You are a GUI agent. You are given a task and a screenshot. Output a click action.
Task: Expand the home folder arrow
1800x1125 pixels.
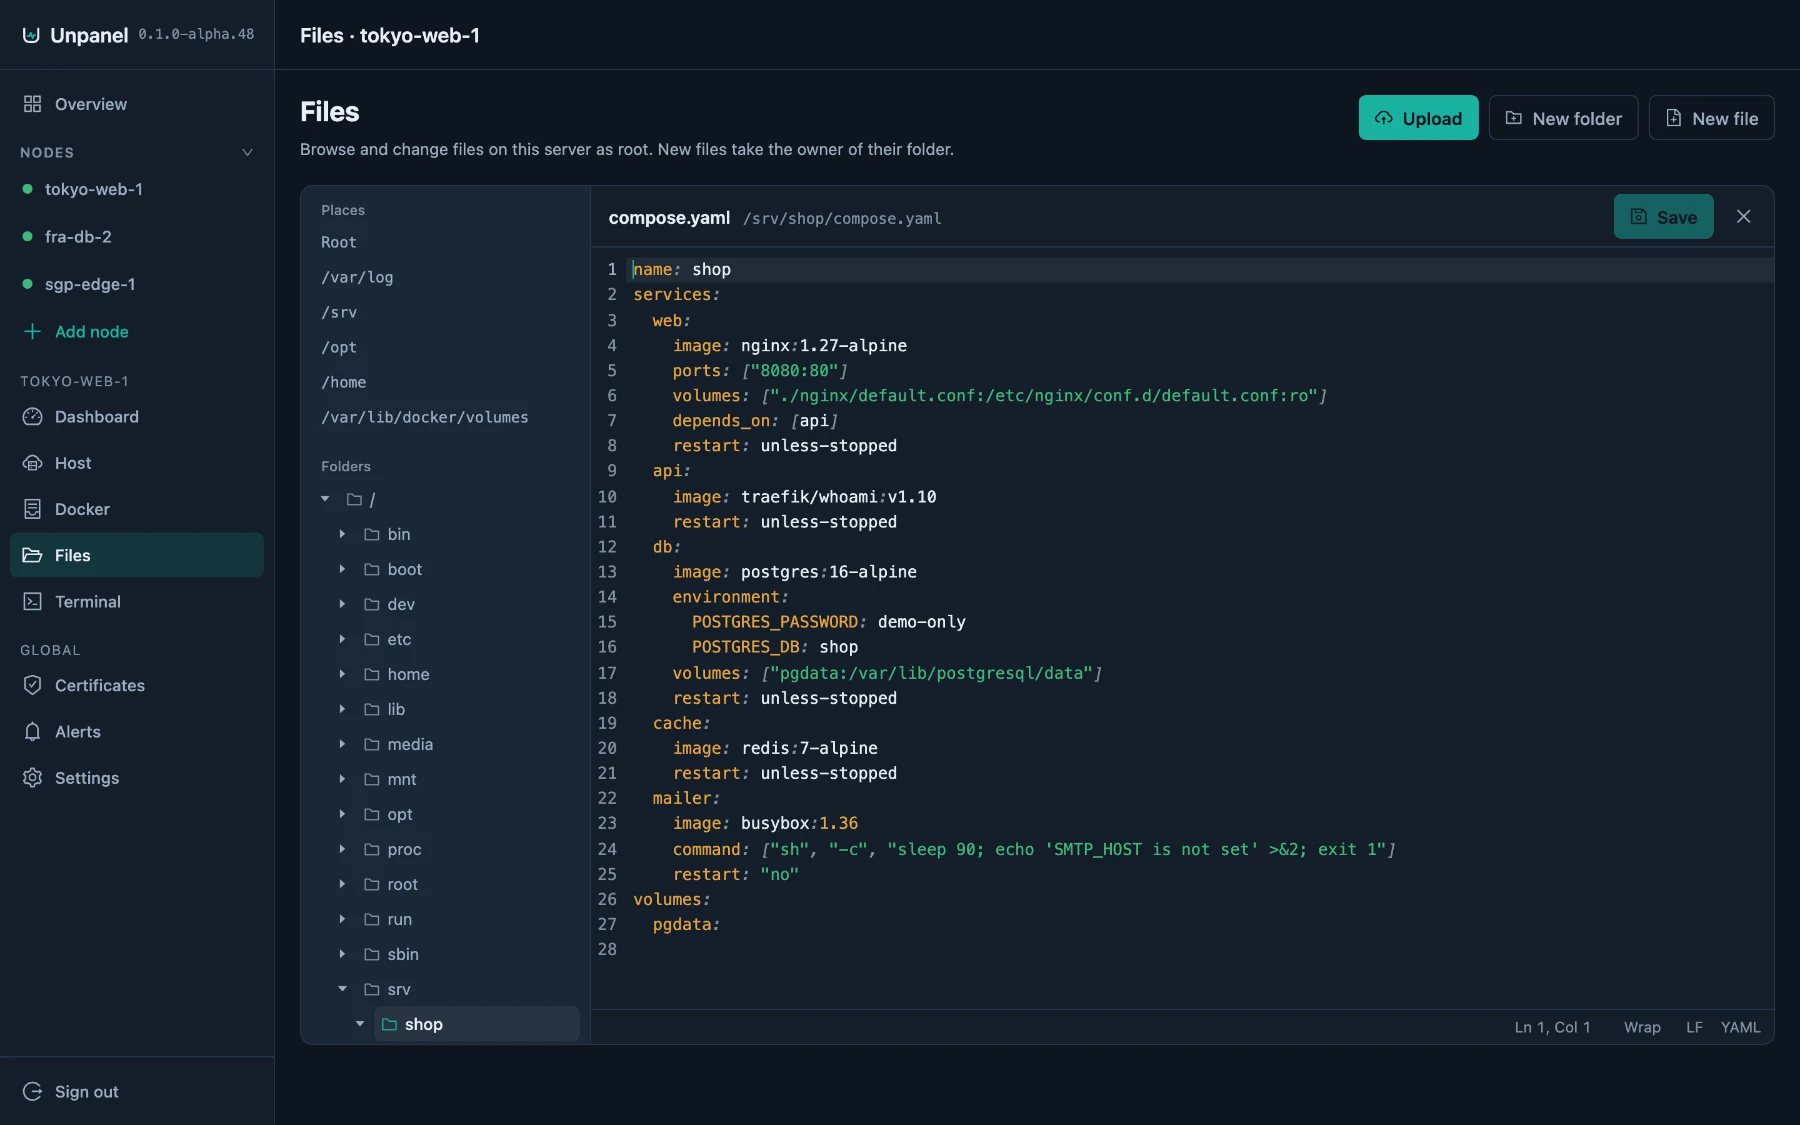pyautogui.click(x=342, y=674)
